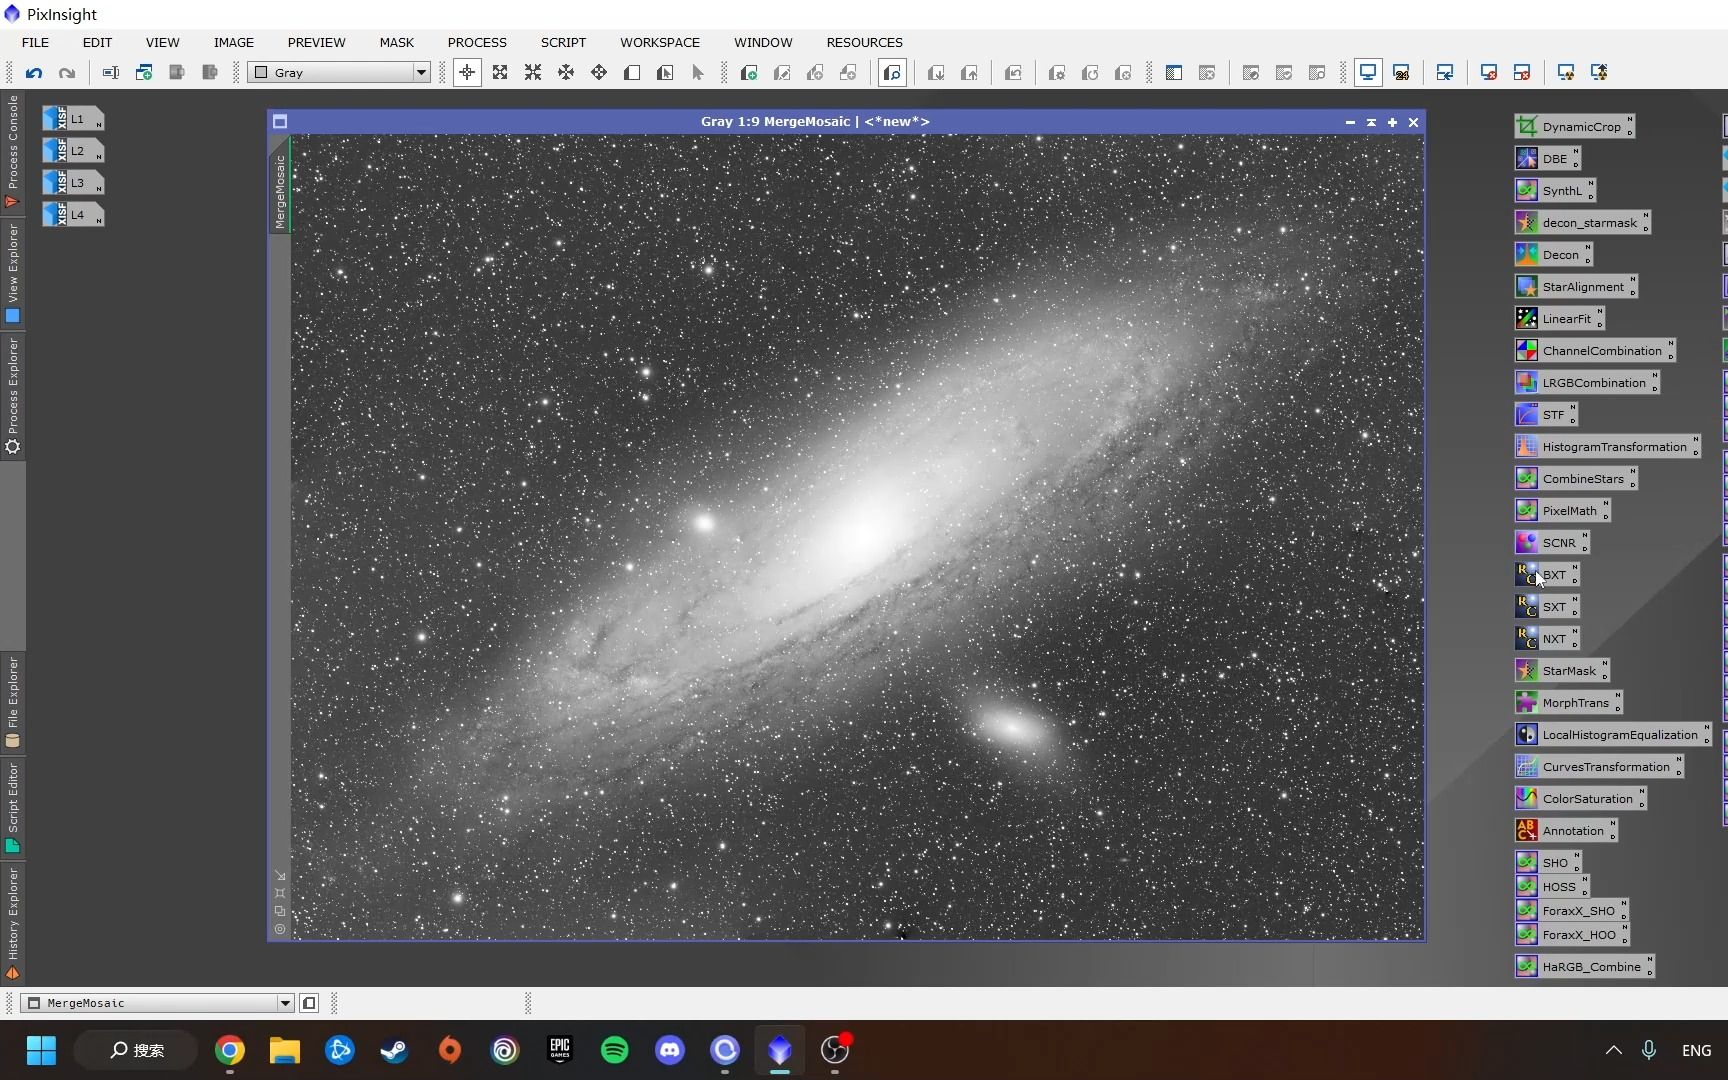Open Discord from the taskbar
The height and width of the screenshot is (1080, 1728).
[x=670, y=1050]
